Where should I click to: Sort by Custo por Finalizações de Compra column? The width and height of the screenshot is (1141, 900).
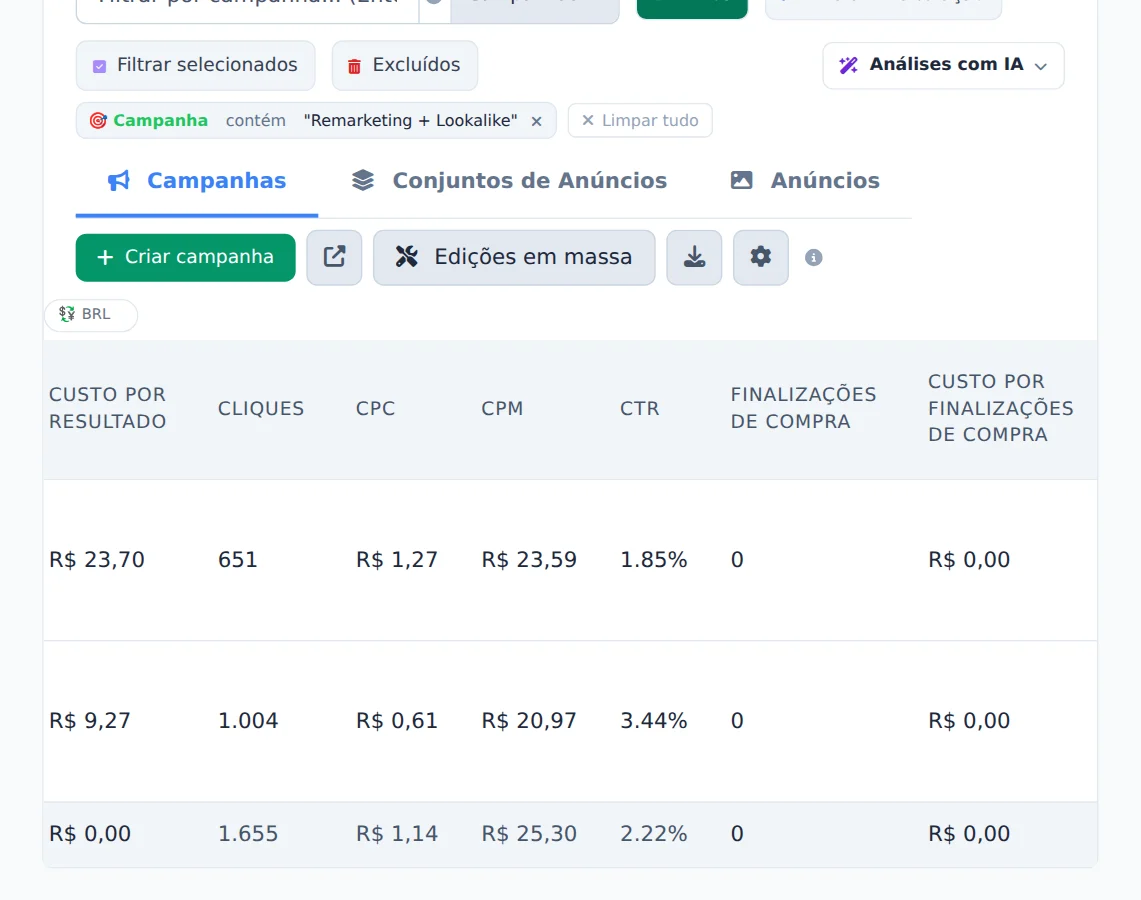pyautogui.click(x=1001, y=408)
